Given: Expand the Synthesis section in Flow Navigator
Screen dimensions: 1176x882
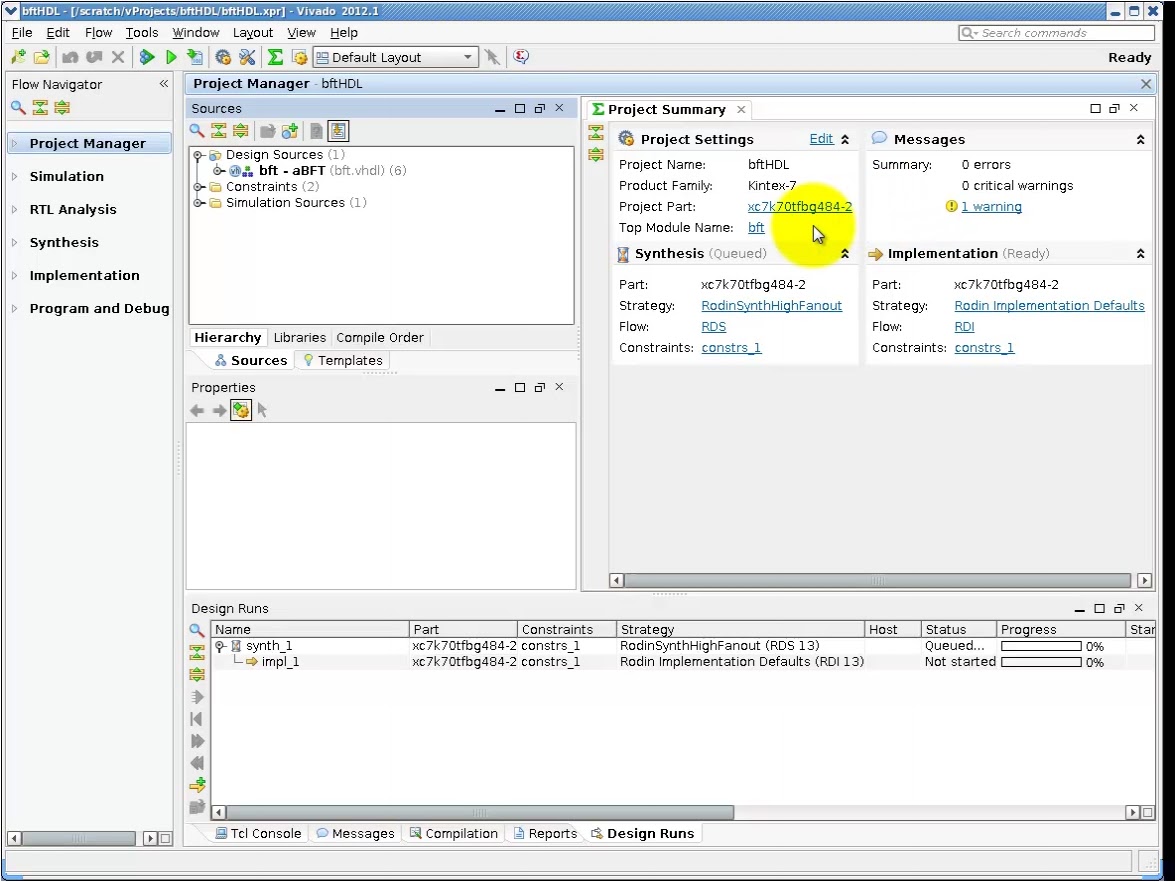Looking at the screenshot, I should pos(14,242).
